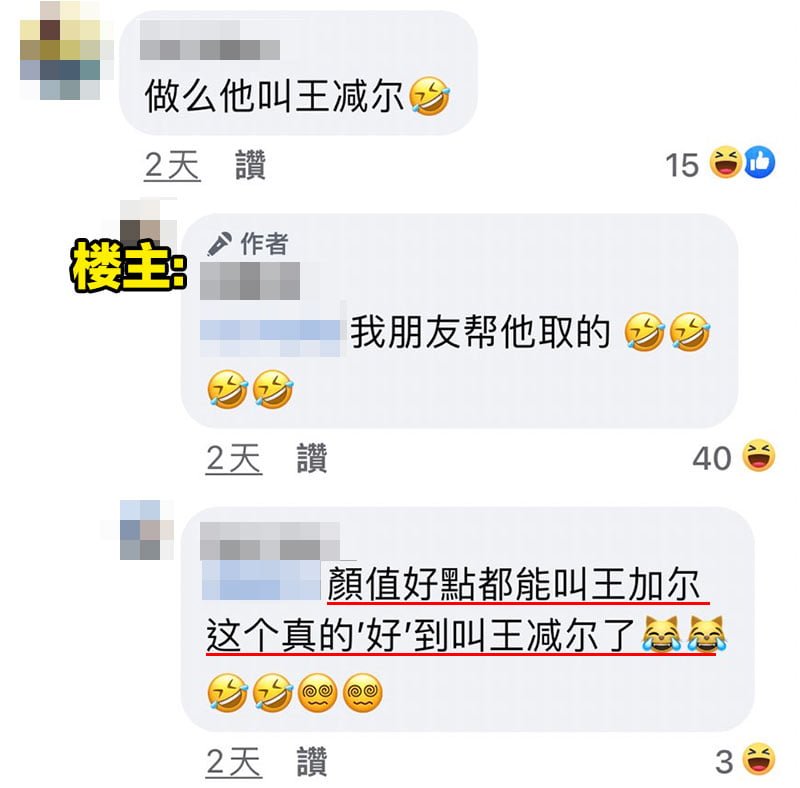
Task: View reaction count 40 on author's reply
Action: tap(711, 458)
